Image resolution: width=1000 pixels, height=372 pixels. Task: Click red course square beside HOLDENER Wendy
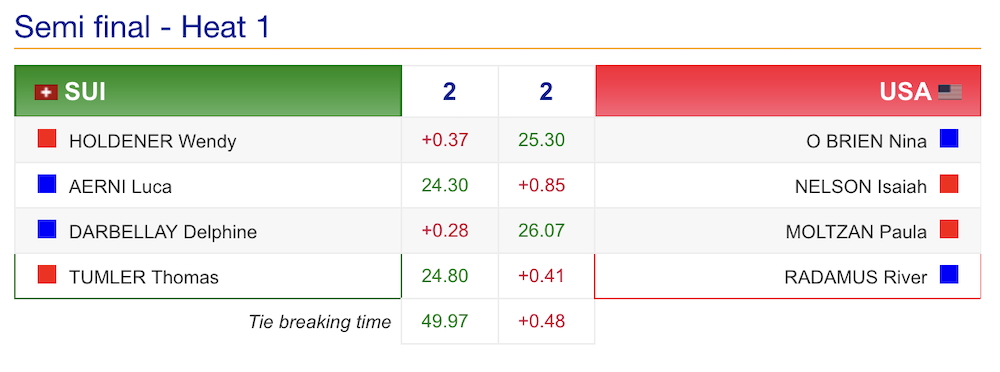47,138
